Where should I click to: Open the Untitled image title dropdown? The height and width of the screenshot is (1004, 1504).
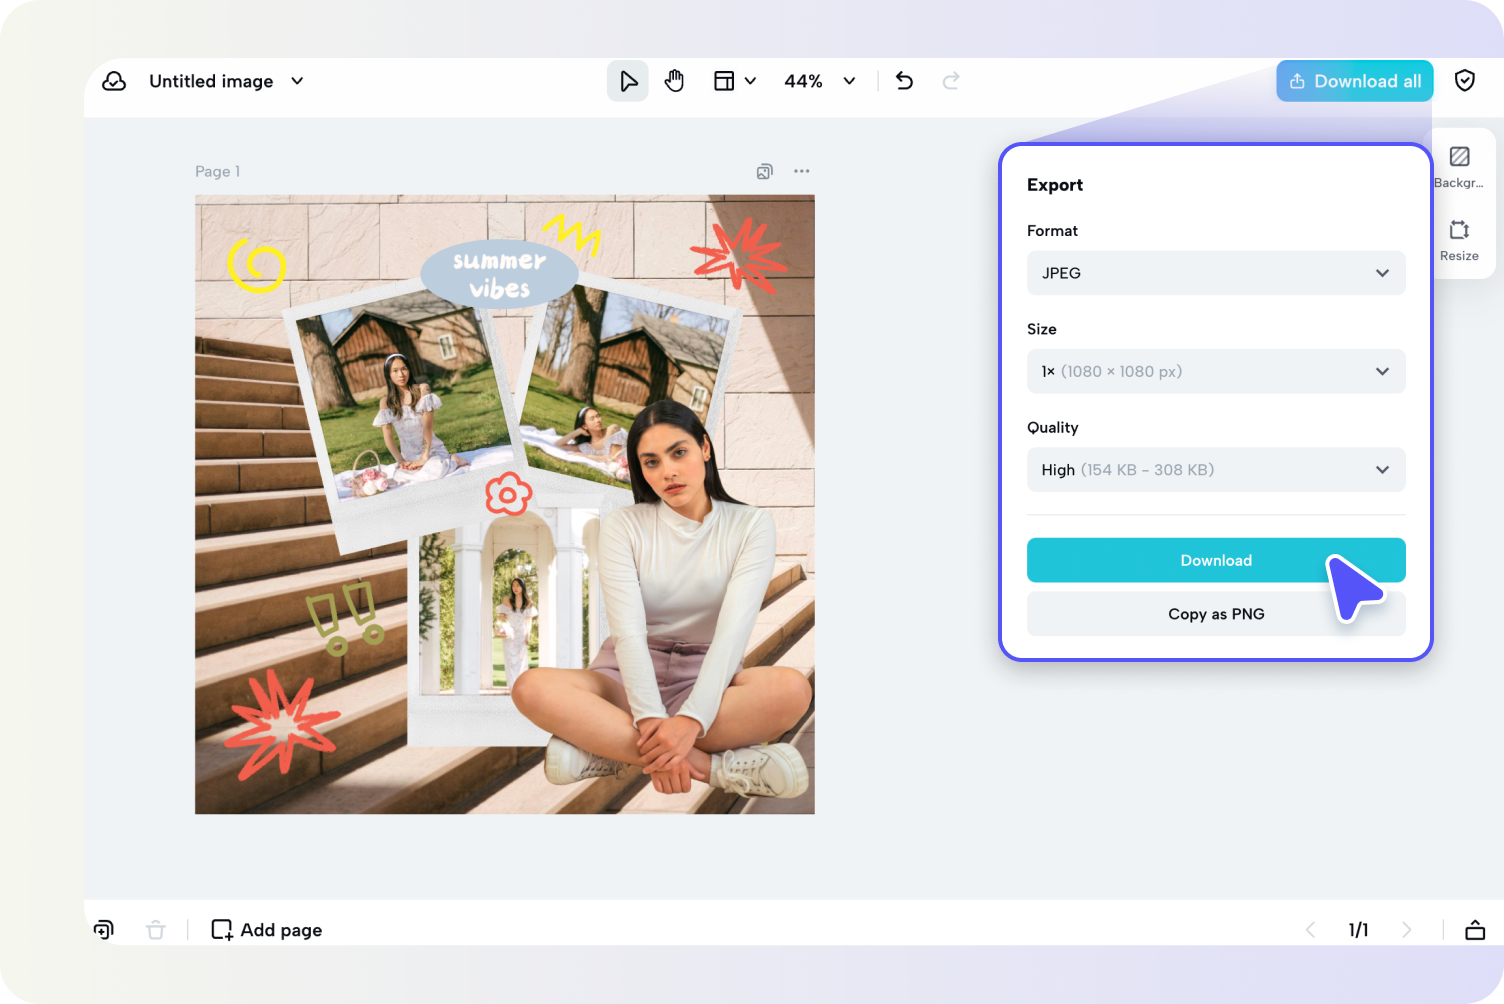(x=297, y=81)
